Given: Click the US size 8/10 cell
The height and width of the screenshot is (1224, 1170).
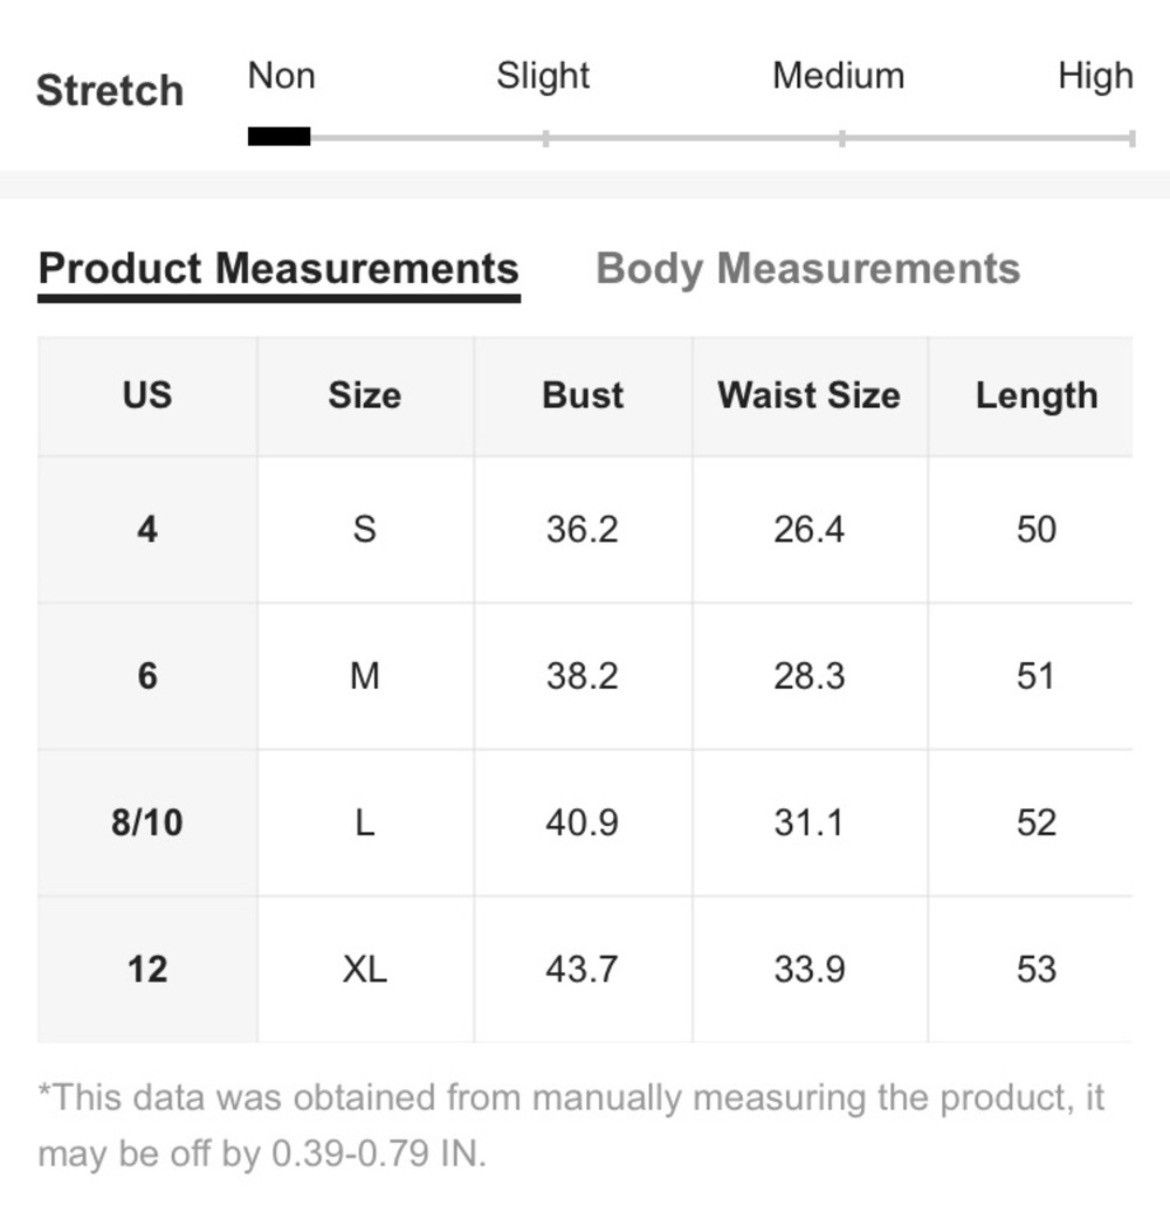Looking at the screenshot, I should click(x=147, y=823).
